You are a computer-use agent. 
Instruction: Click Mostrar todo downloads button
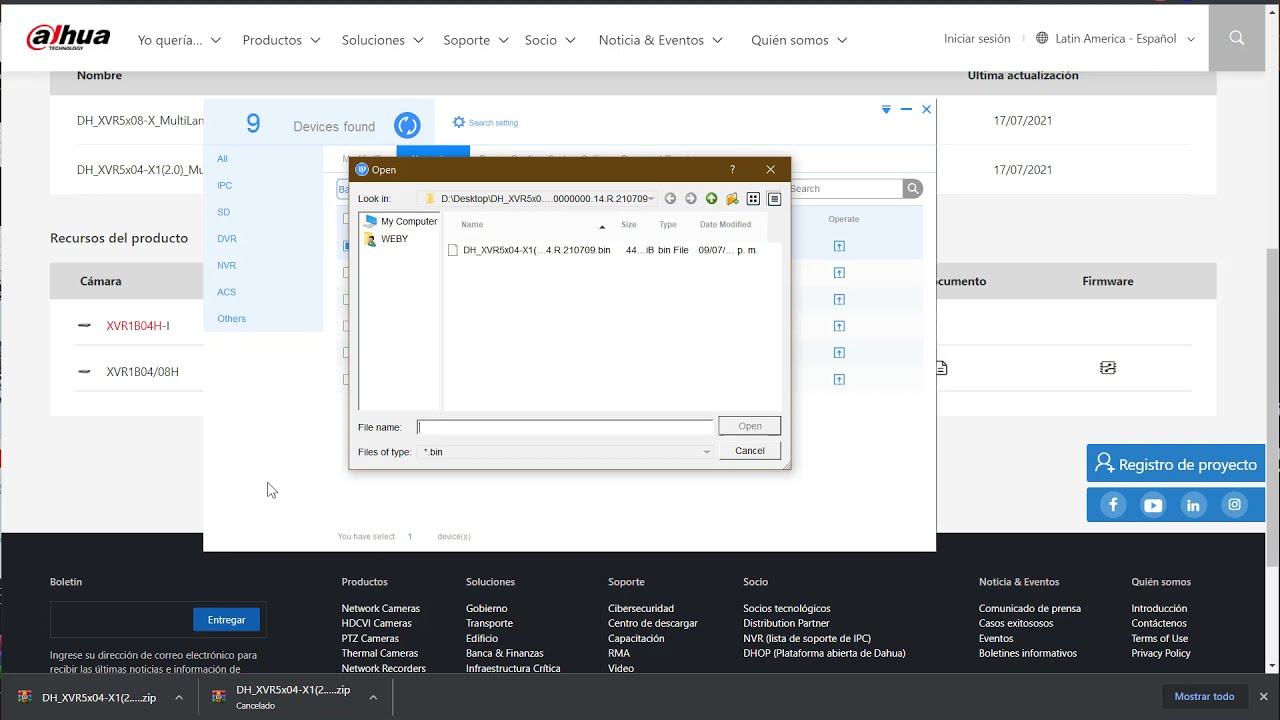[1204, 696]
